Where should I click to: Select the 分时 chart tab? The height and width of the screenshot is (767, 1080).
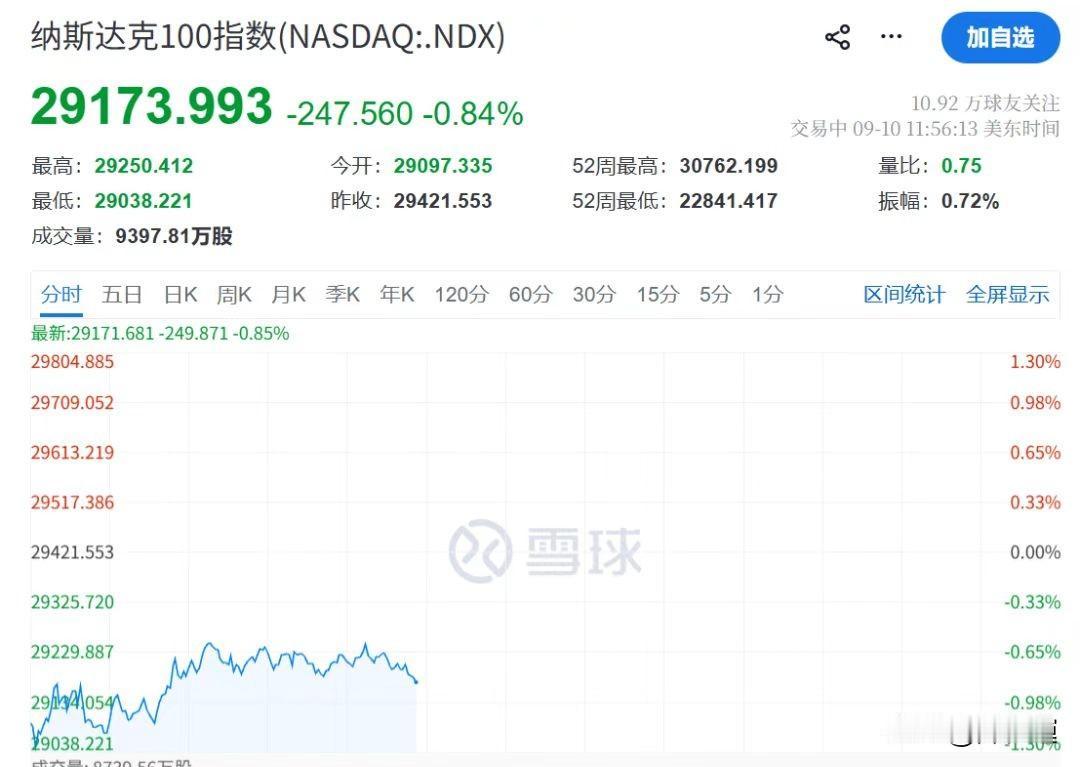(x=61, y=295)
